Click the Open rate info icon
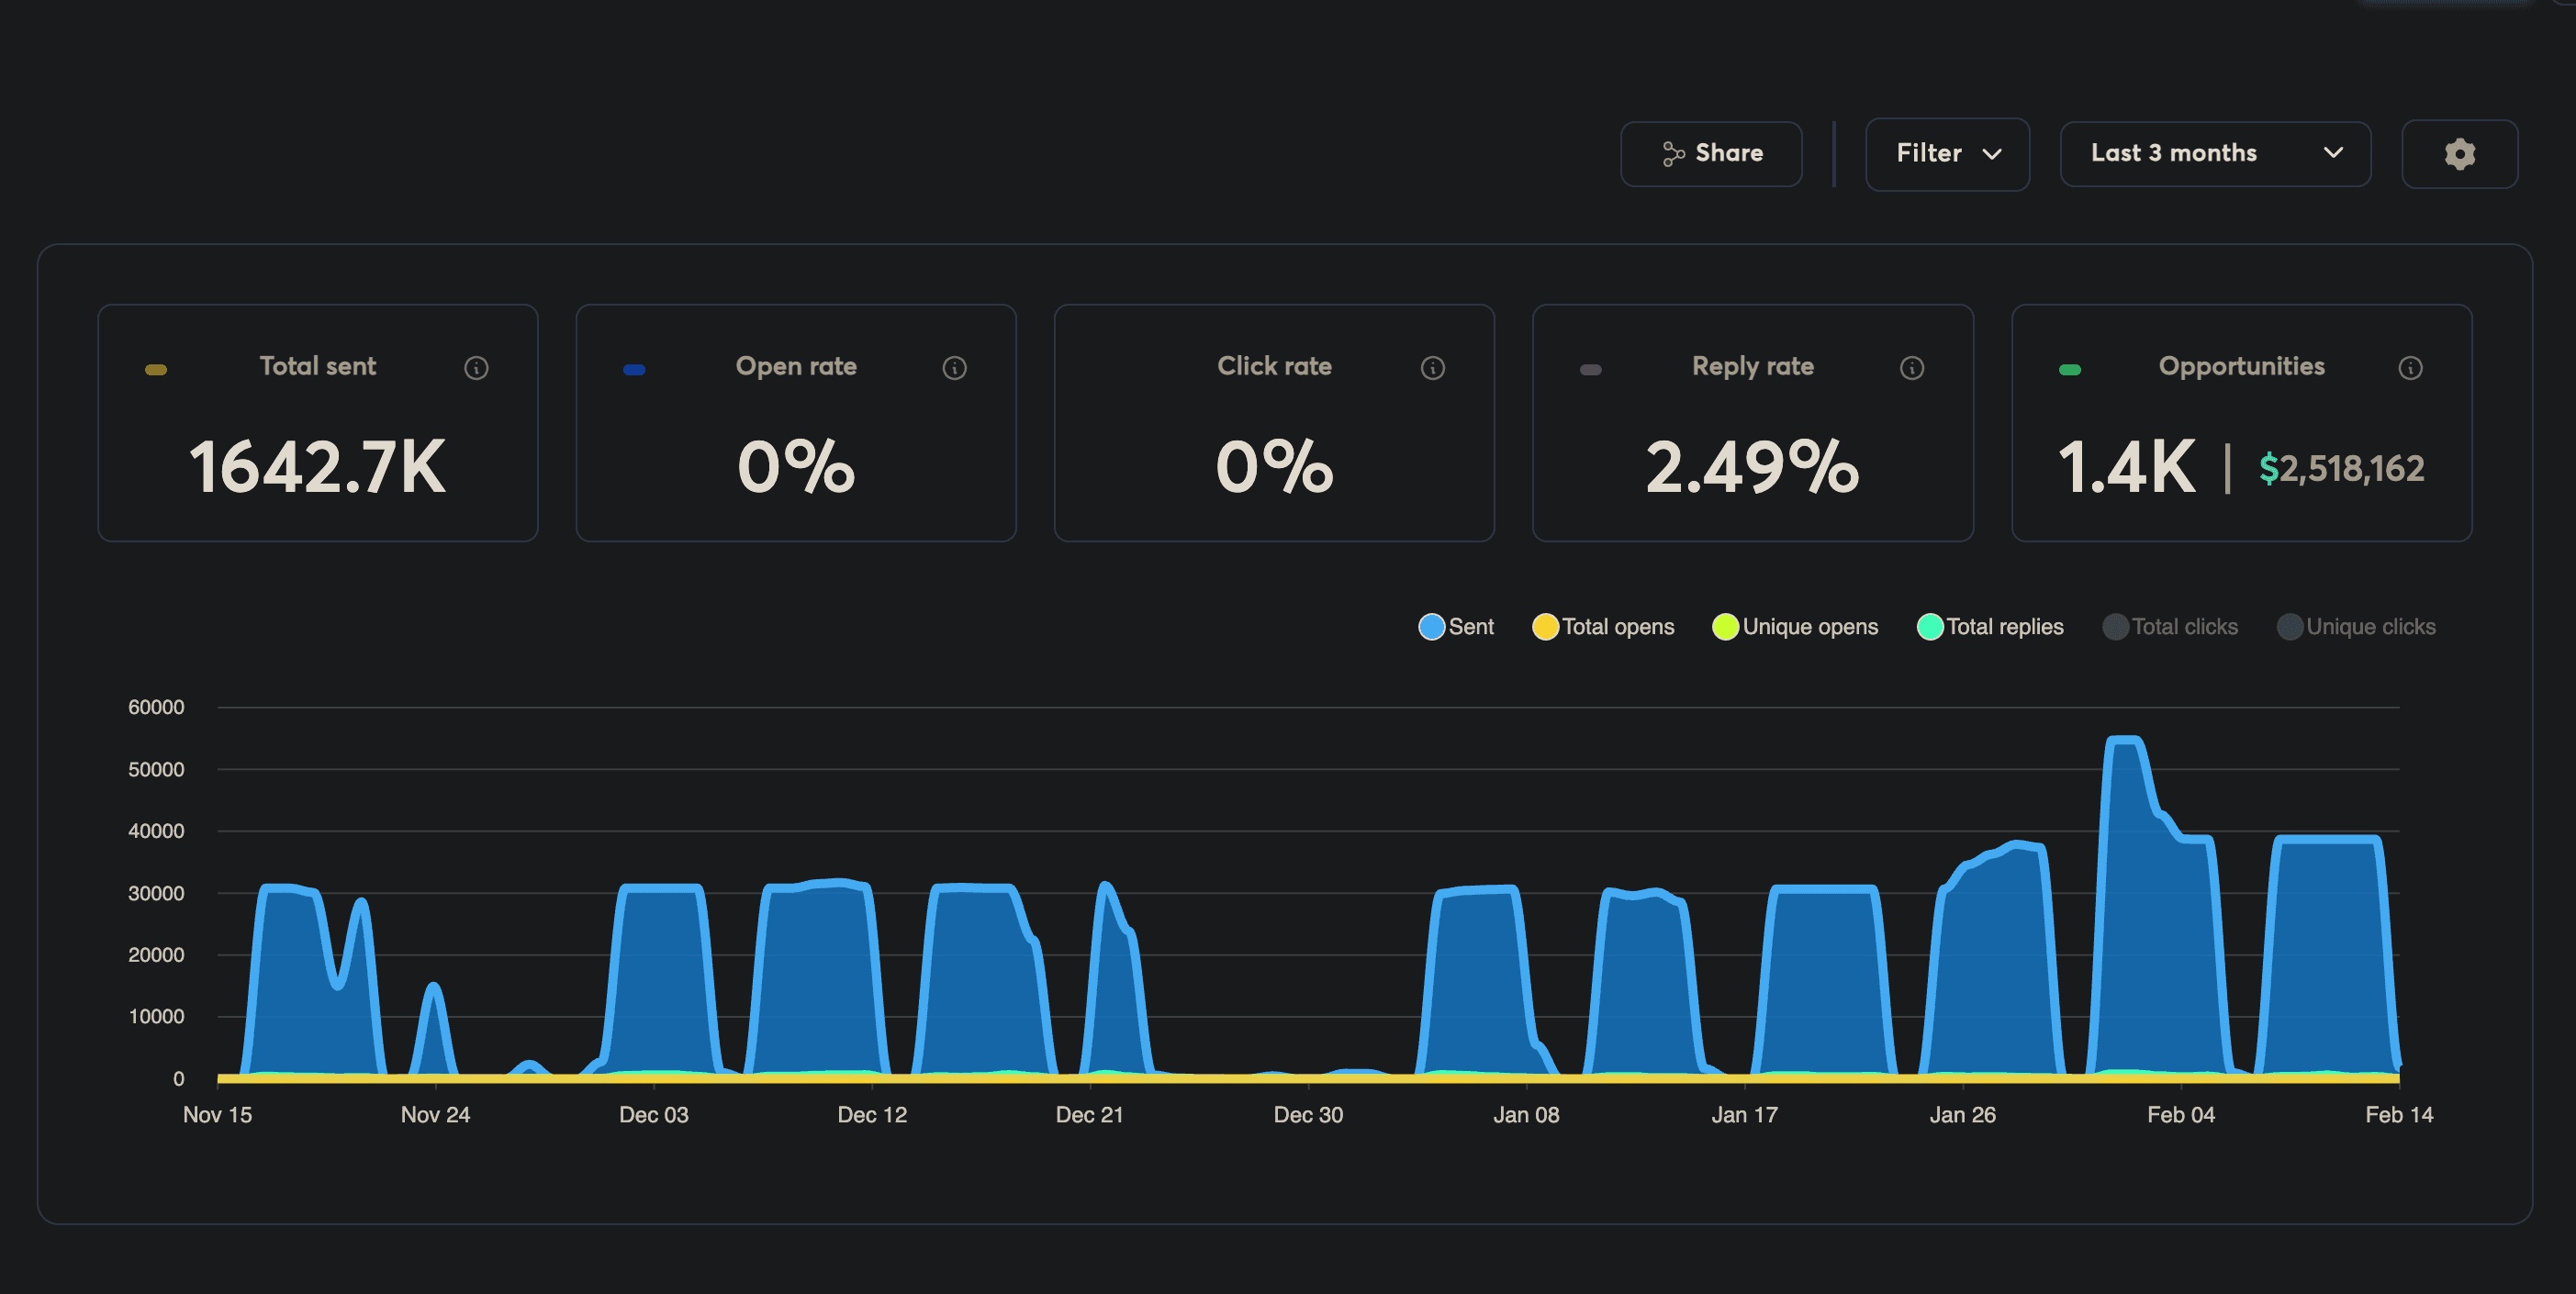Viewport: 2576px width, 1294px height. pyautogui.click(x=955, y=367)
